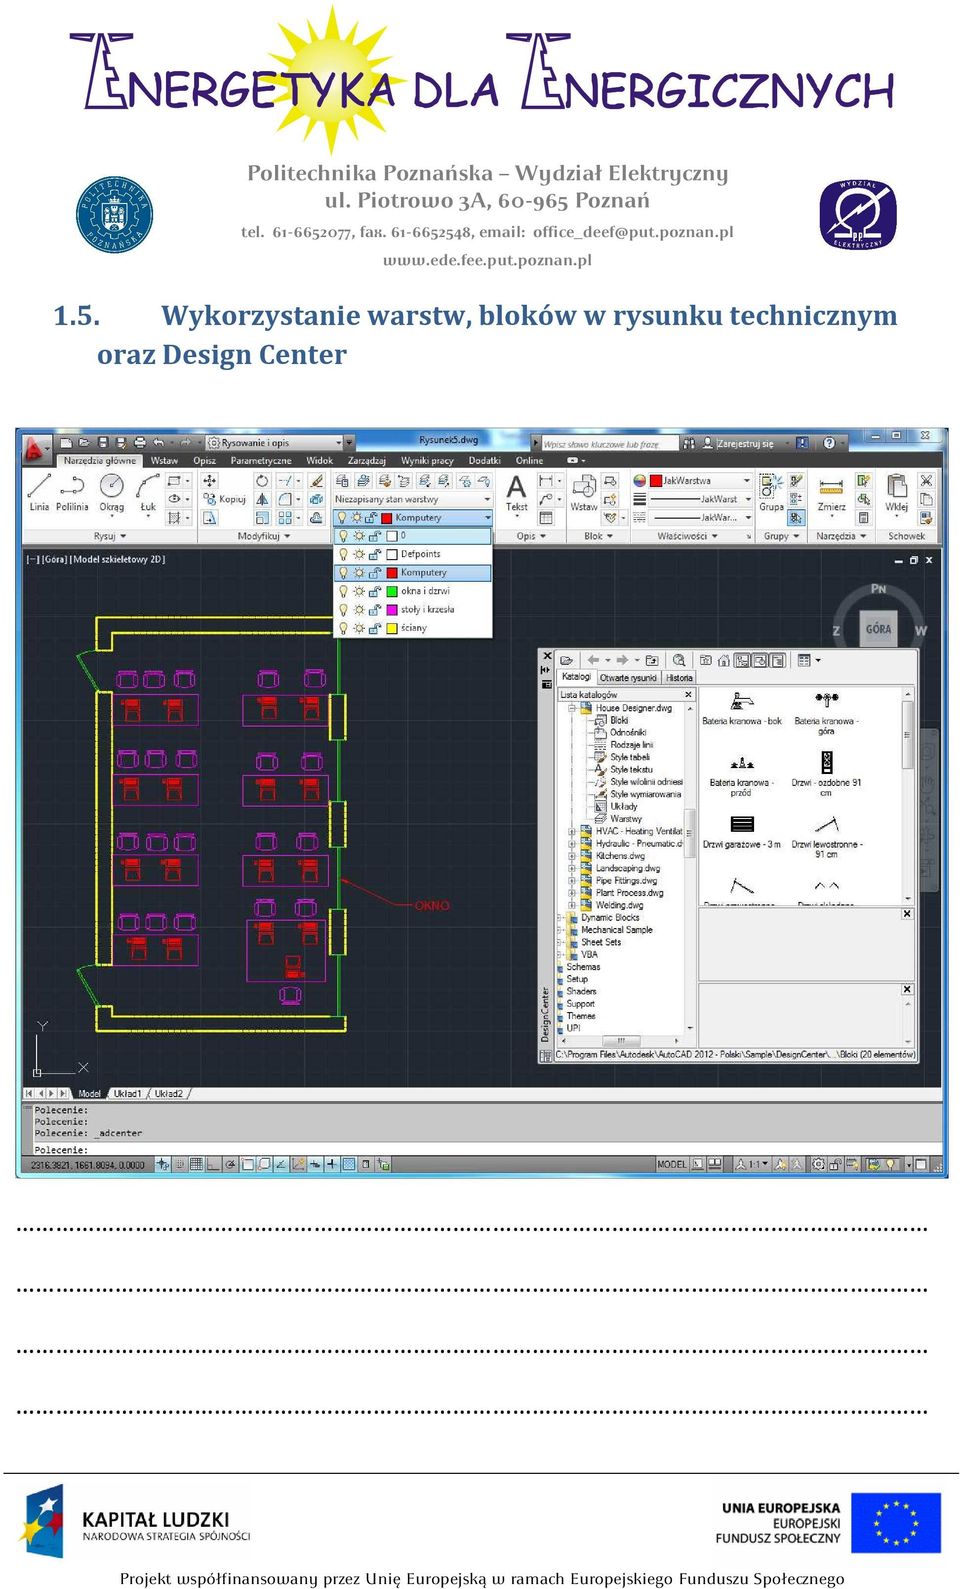The width and height of the screenshot is (960, 1589).
Task: Switch to the Wstaw ribbon tab
Action: [164, 461]
